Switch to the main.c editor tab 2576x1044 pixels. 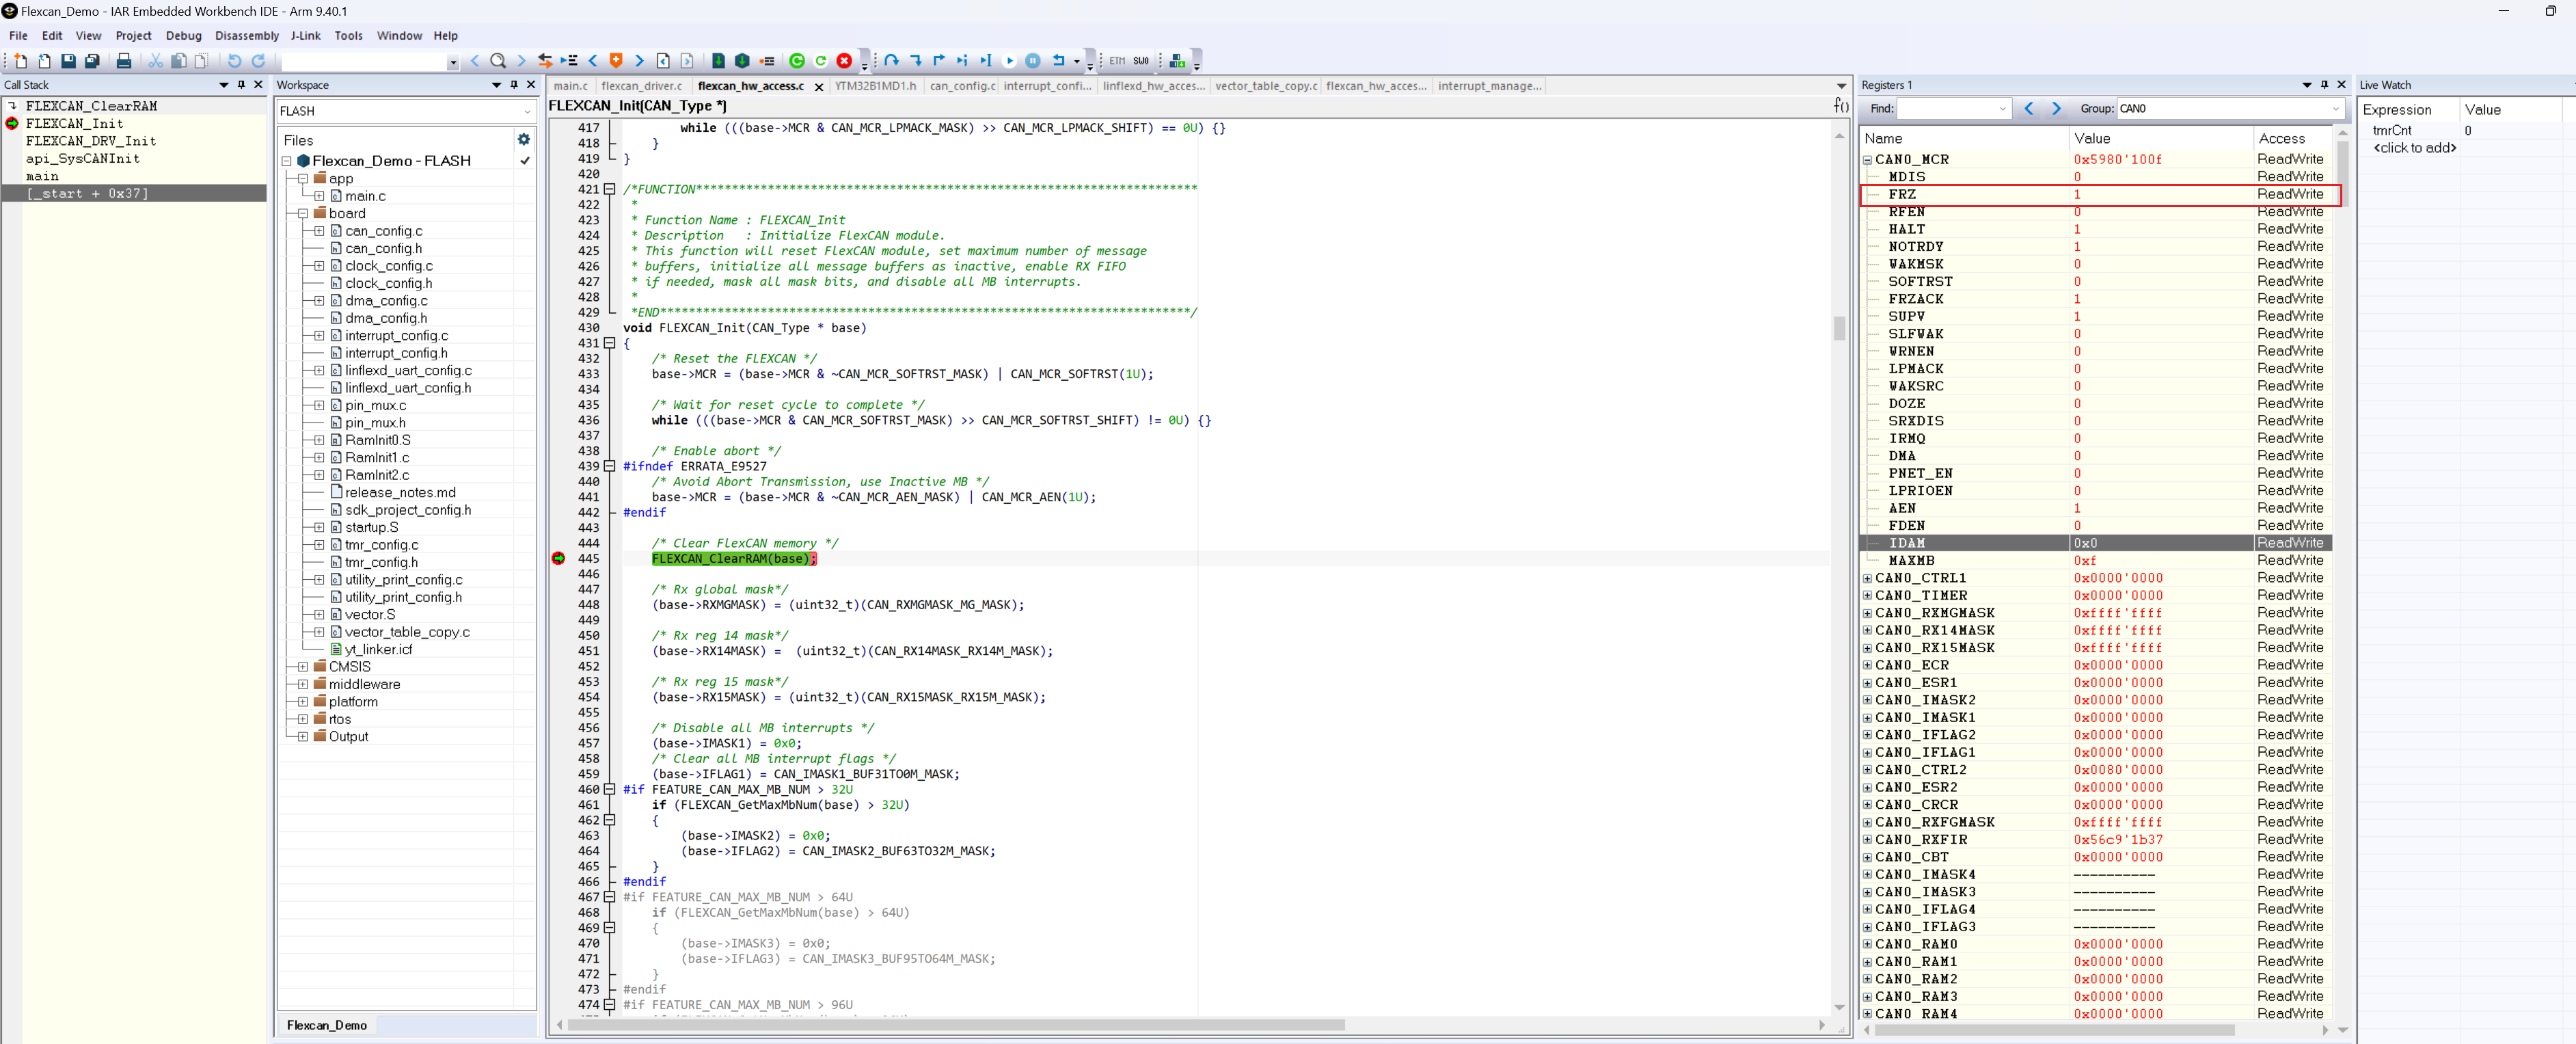[x=571, y=86]
